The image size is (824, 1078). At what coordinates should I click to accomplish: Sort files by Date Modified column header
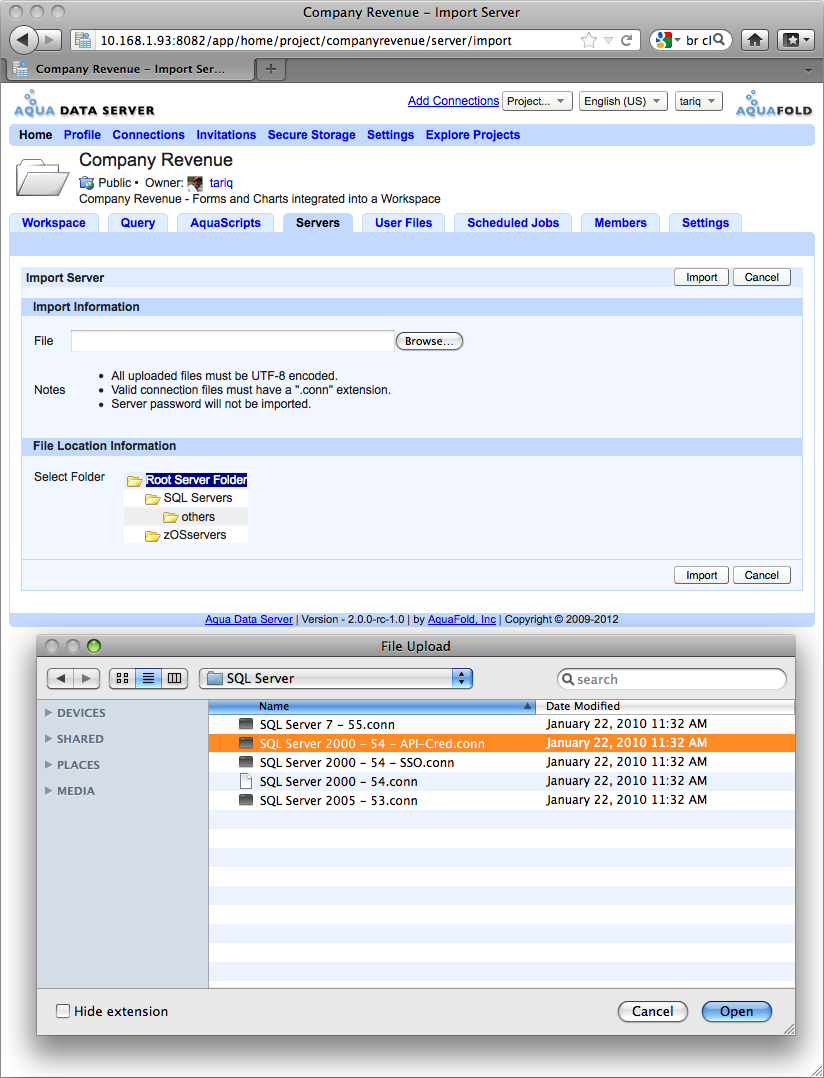point(665,706)
